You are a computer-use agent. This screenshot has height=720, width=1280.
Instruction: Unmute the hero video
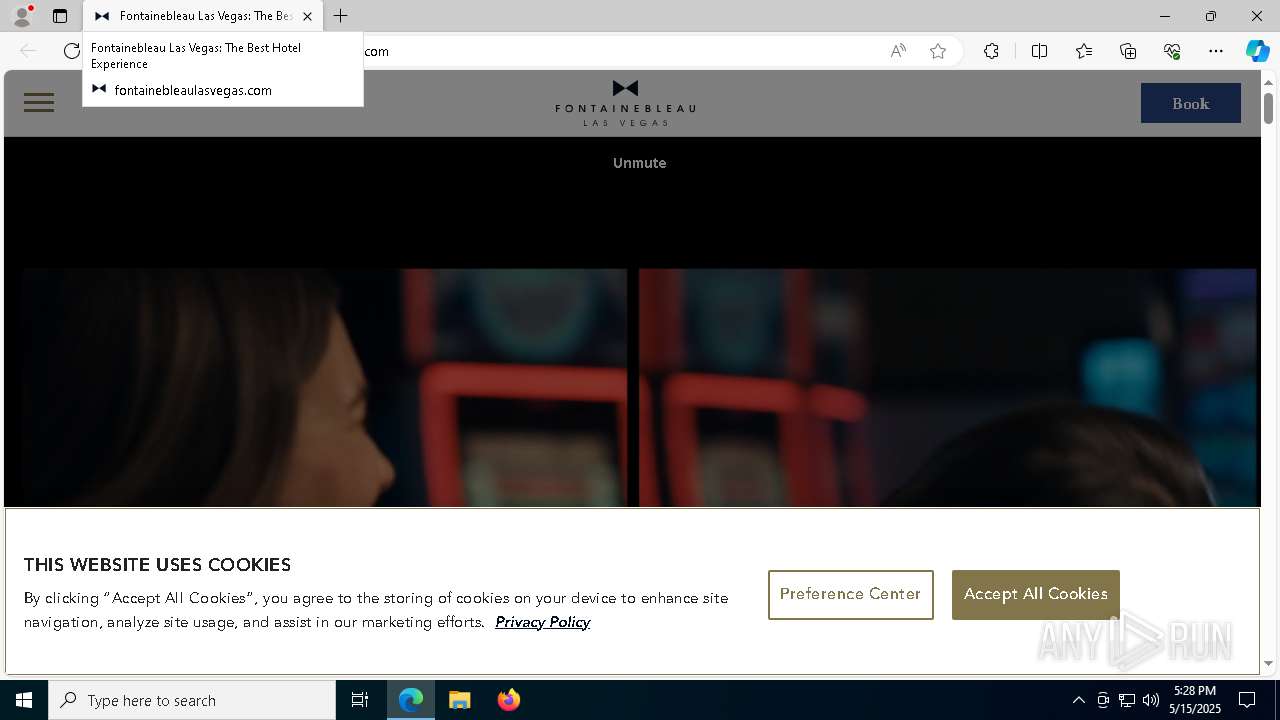(x=639, y=163)
